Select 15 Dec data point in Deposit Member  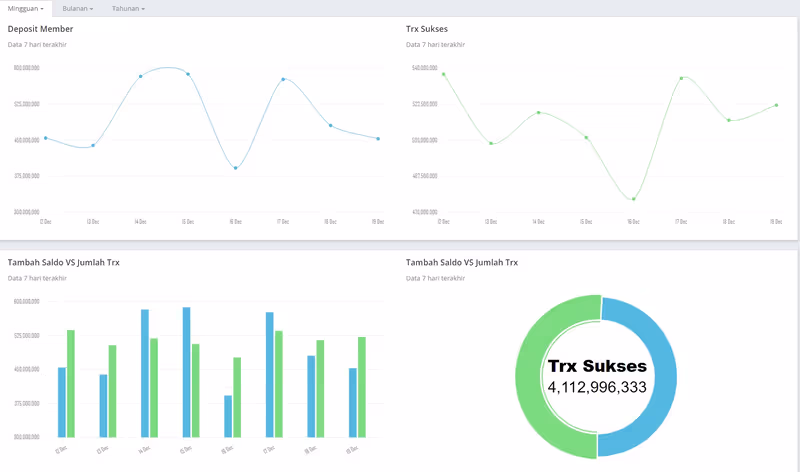(x=188, y=74)
